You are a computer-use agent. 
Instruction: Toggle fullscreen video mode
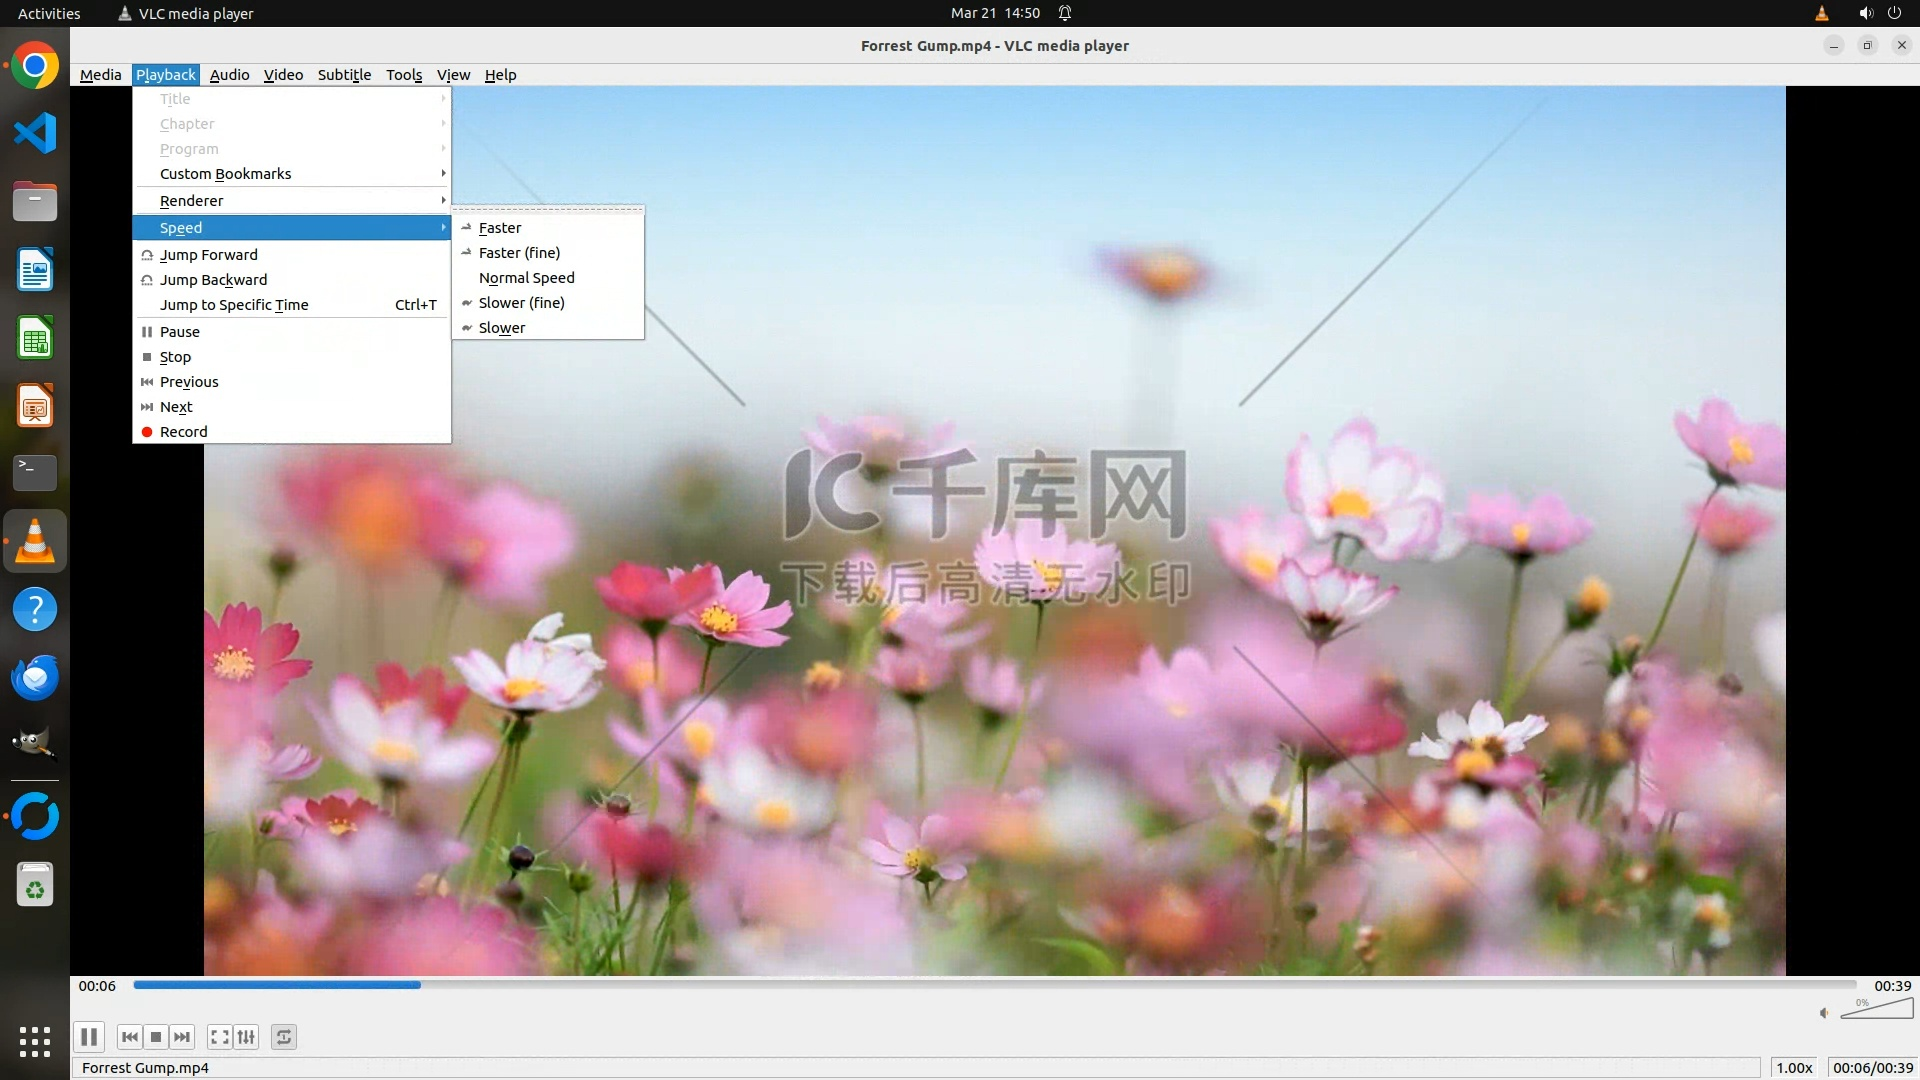click(220, 1037)
